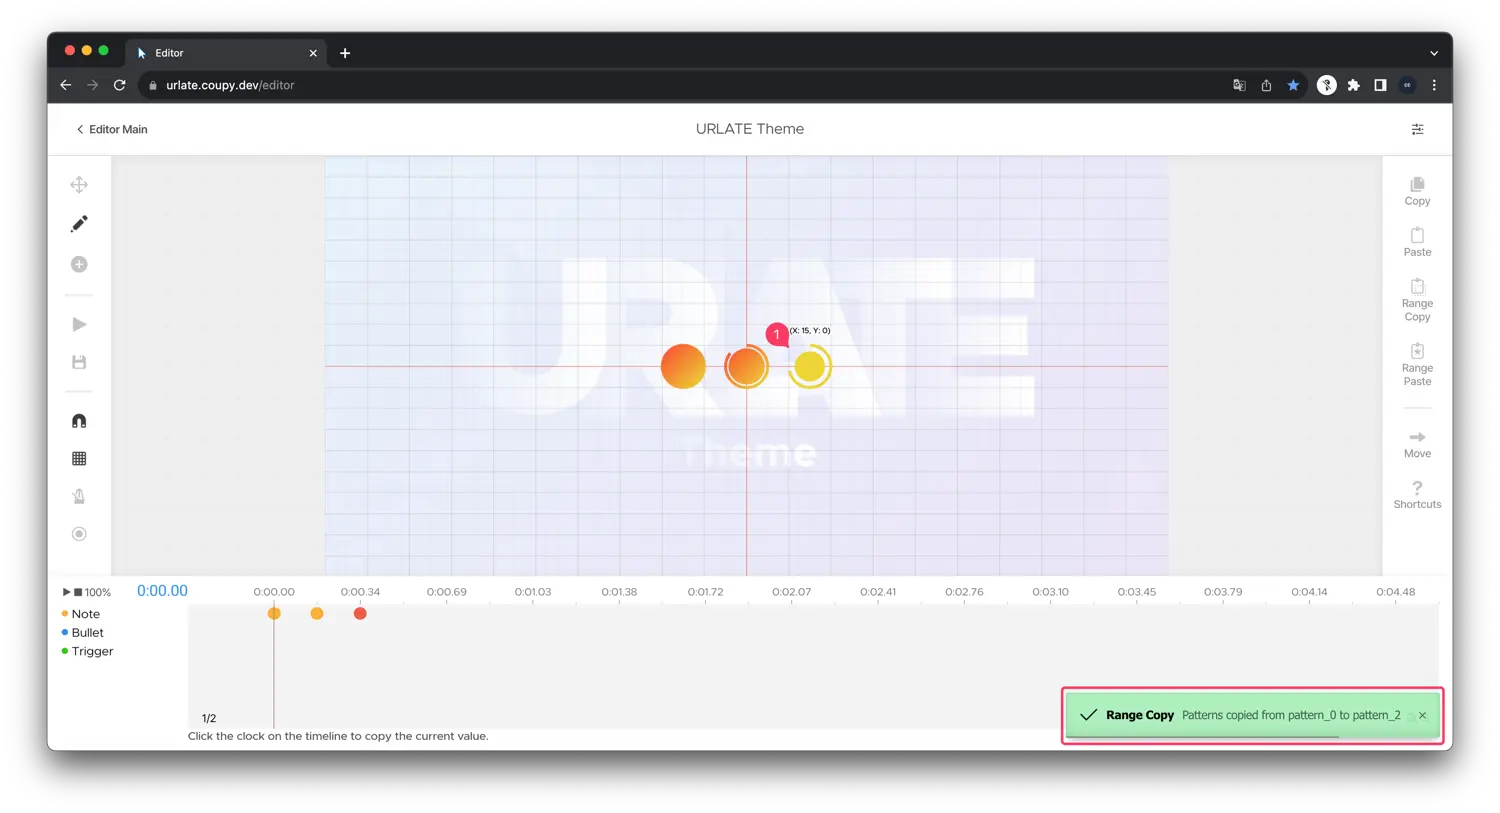Viewport: 1500px width, 813px height.
Task: Click the Range Copy icon
Action: (x=1417, y=288)
